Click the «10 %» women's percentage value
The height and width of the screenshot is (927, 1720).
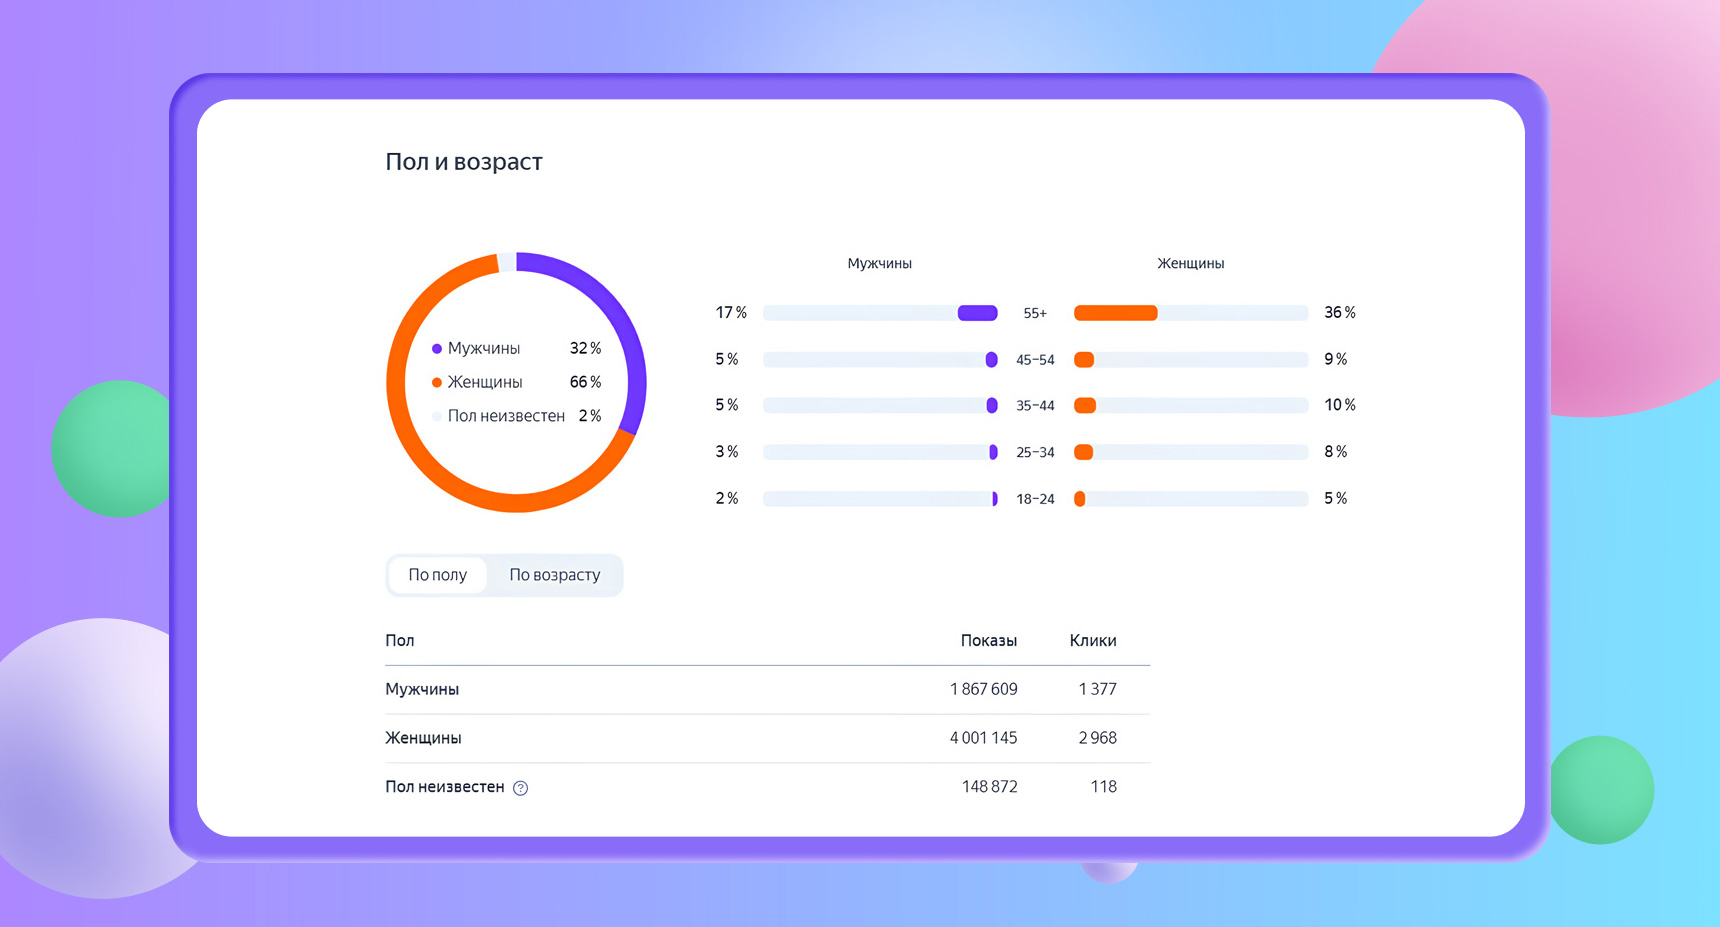coord(1340,405)
